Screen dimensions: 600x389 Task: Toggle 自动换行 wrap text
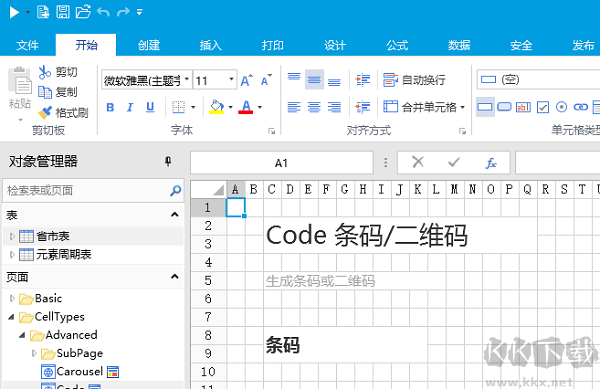414,80
